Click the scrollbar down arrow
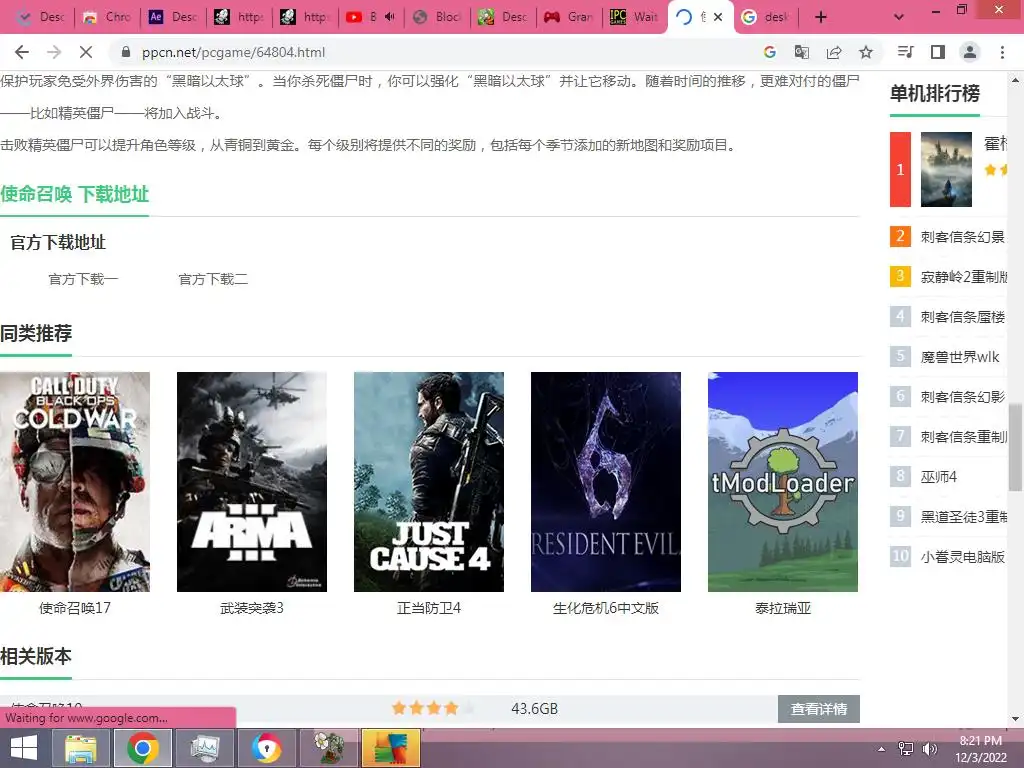Viewport: 1024px width, 768px height. (1016, 719)
